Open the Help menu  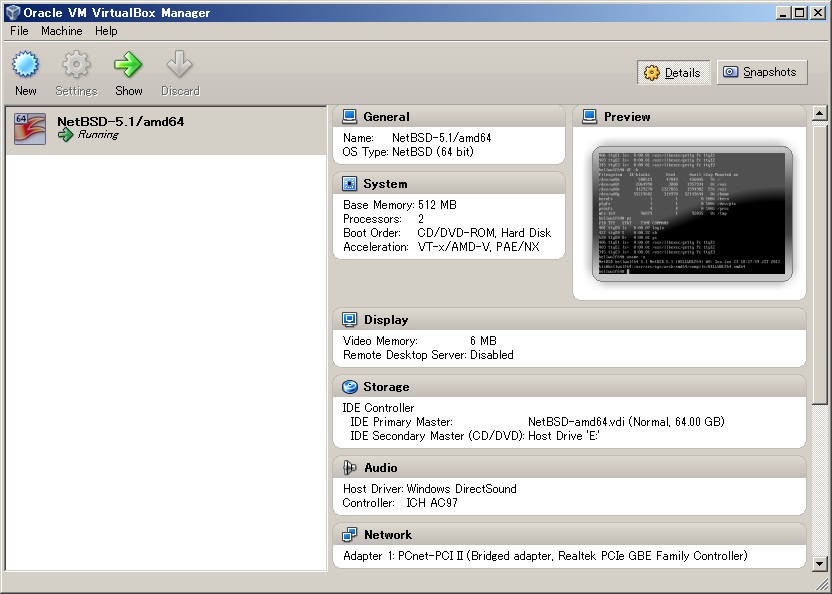106,31
